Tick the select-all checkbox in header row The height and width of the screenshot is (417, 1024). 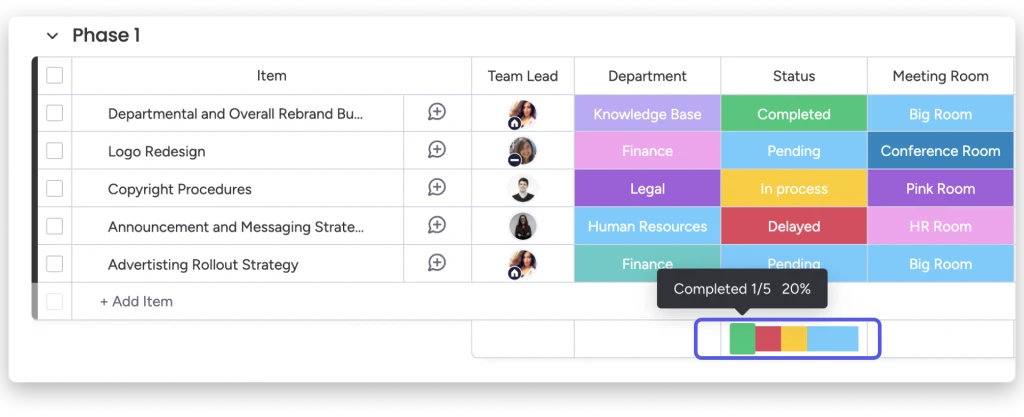point(55,76)
